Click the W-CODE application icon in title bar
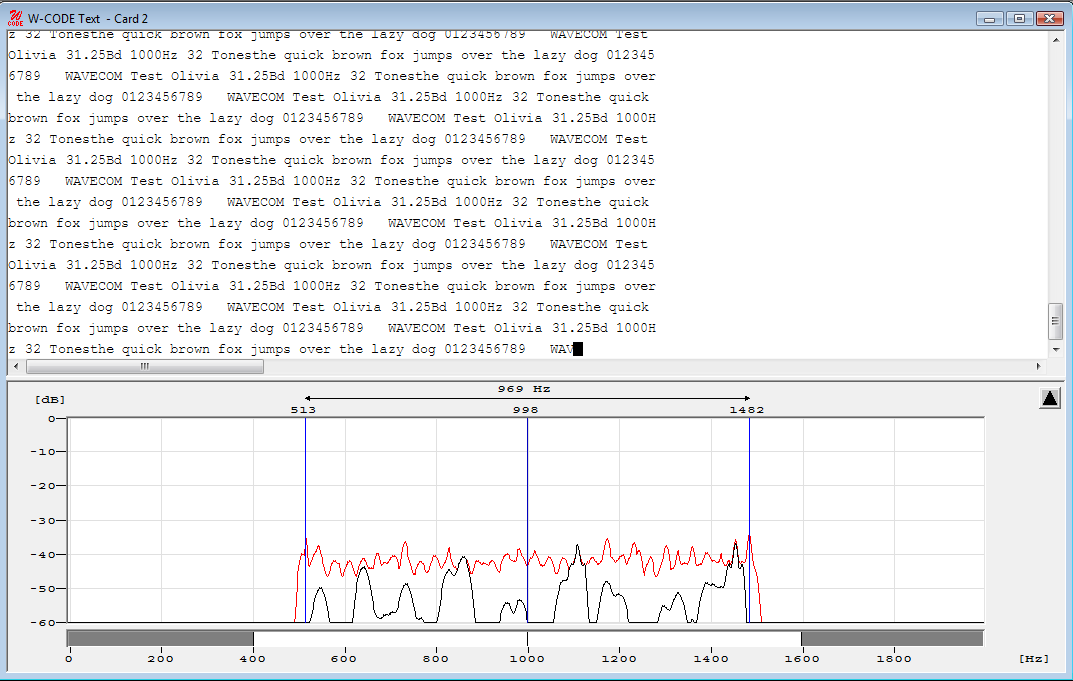1073x681 pixels. pyautogui.click(x=15, y=18)
